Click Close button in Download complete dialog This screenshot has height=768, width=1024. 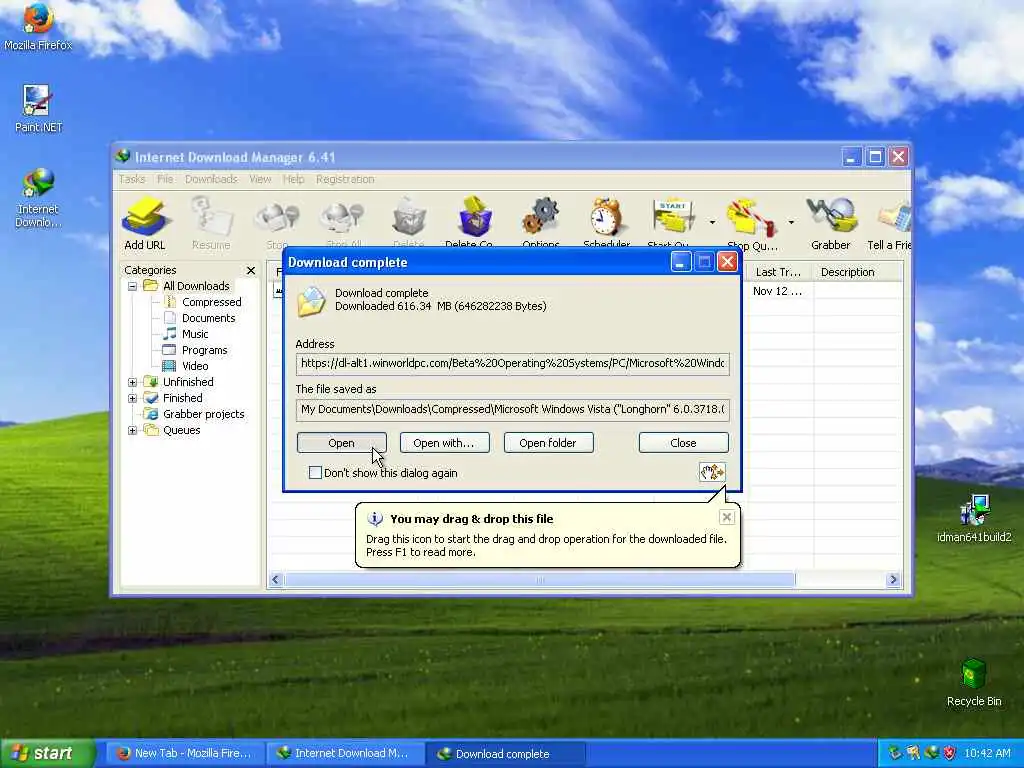(683, 443)
